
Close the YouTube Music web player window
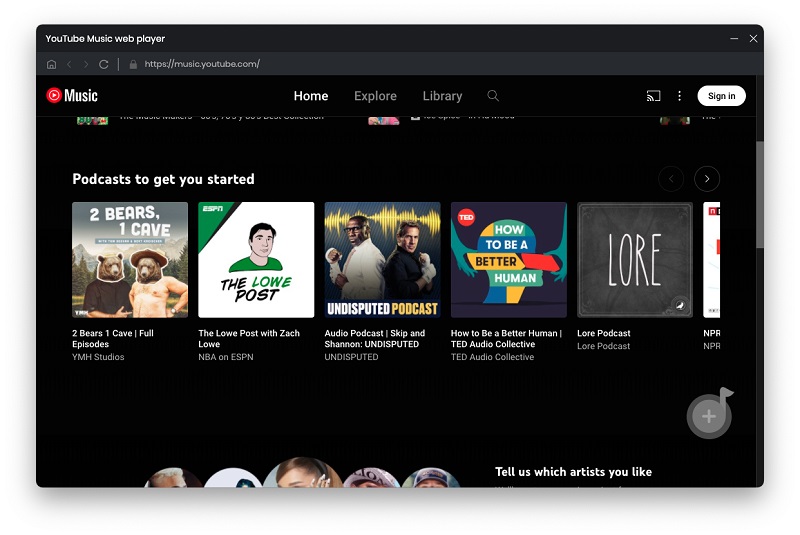pos(753,39)
